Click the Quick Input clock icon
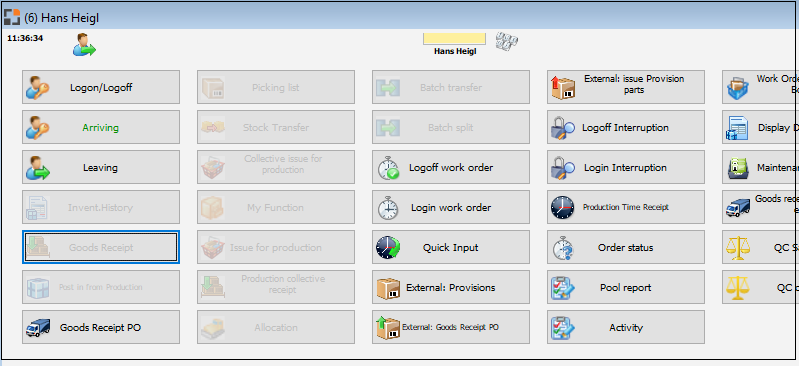The image size is (799, 366). [x=388, y=248]
